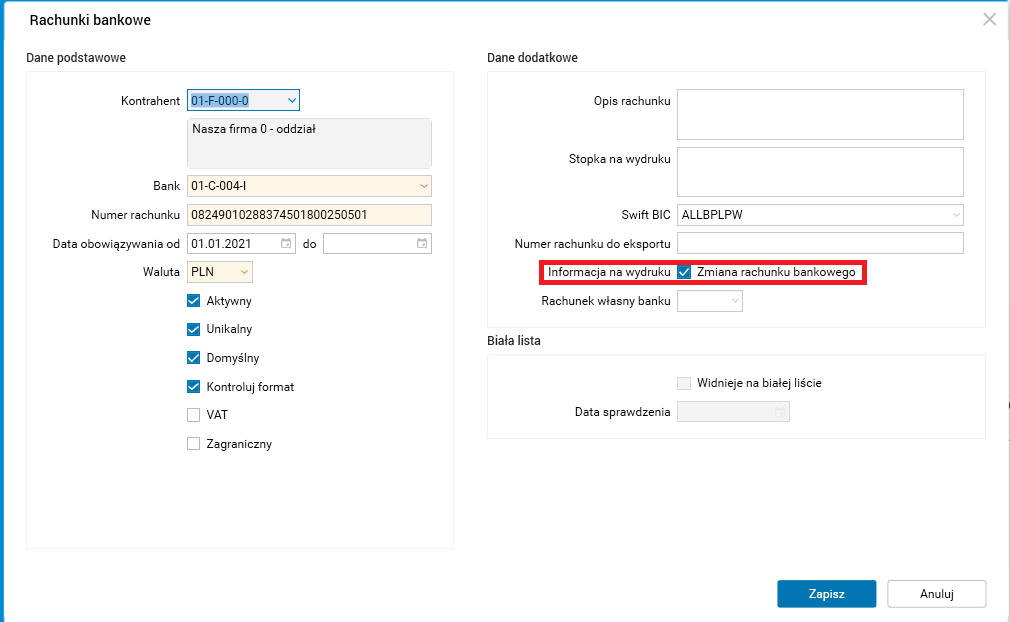The height and width of the screenshot is (622, 1010).
Task: Uncheck Zmiana rachunku bankowego
Action: tap(685, 272)
